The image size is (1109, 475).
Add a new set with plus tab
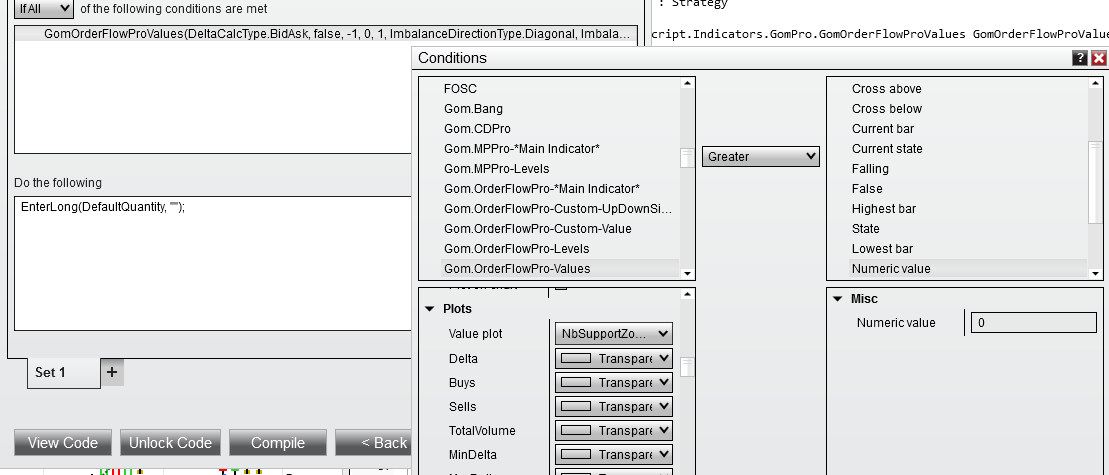(112, 372)
